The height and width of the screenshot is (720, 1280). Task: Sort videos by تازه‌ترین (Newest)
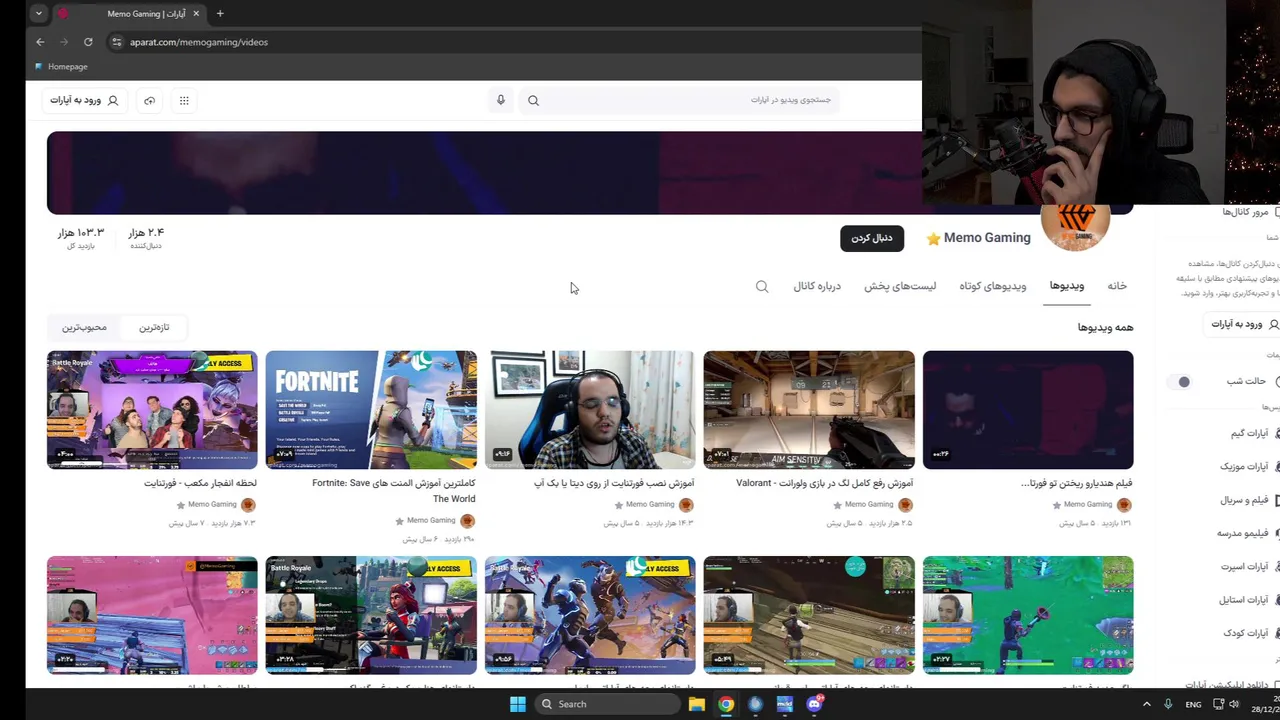point(154,327)
